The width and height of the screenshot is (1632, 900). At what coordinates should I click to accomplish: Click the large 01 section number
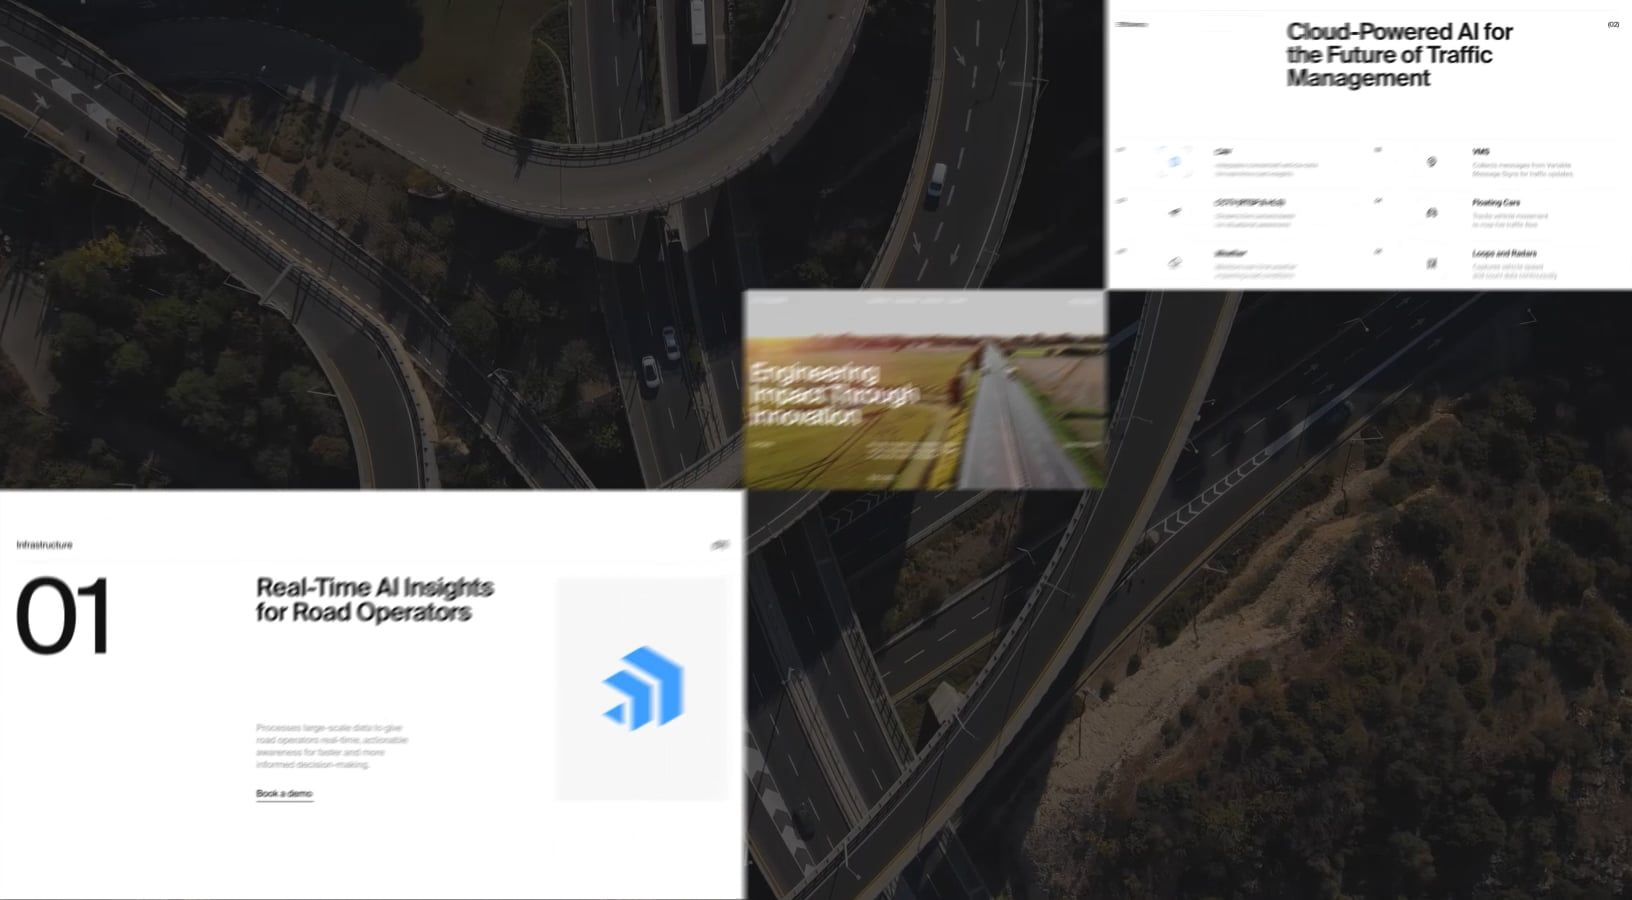pyautogui.click(x=63, y=616)
